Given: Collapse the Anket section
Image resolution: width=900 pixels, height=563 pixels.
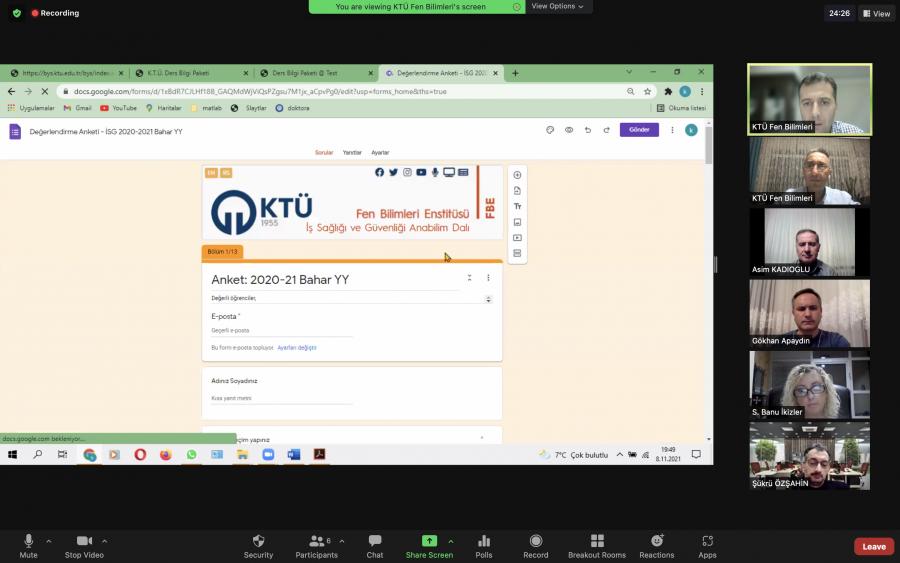Looking at the screenshot, I should tap(470, 278).
